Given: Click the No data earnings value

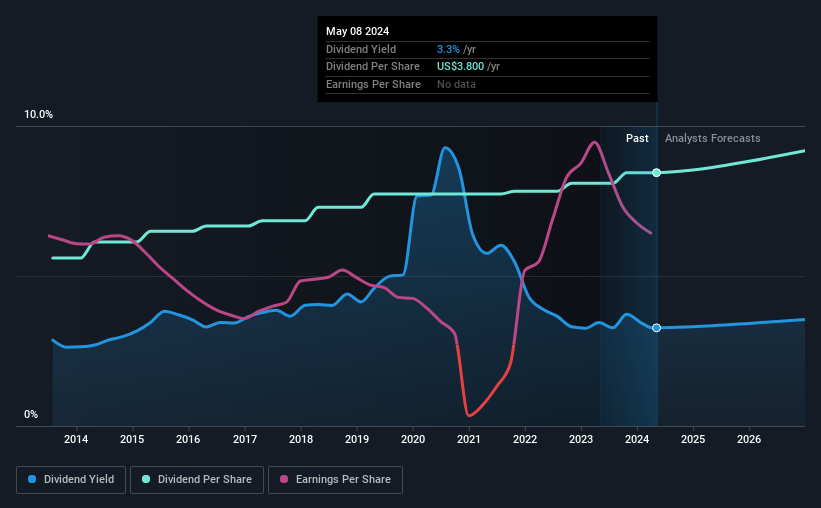Looking at the screenshot, I should [457, 84].
